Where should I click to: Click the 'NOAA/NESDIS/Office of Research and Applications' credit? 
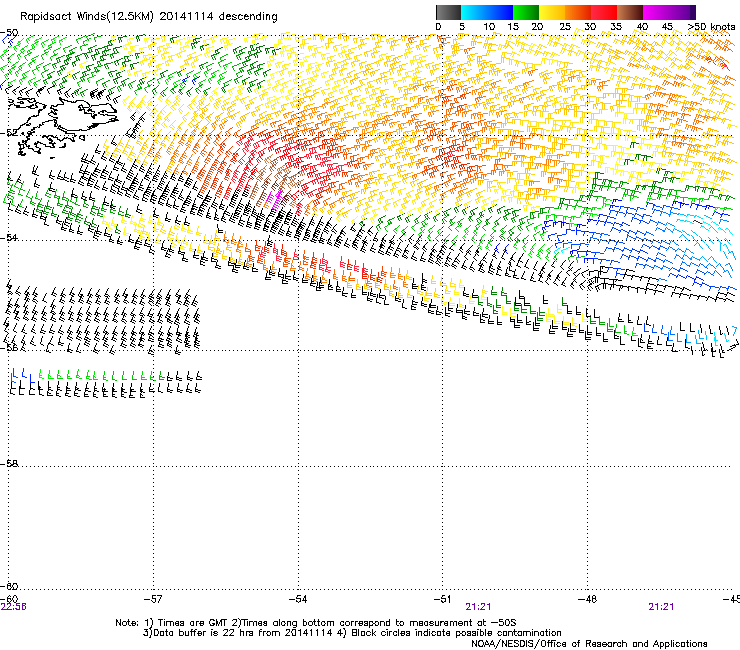click(x=589, y=644)
